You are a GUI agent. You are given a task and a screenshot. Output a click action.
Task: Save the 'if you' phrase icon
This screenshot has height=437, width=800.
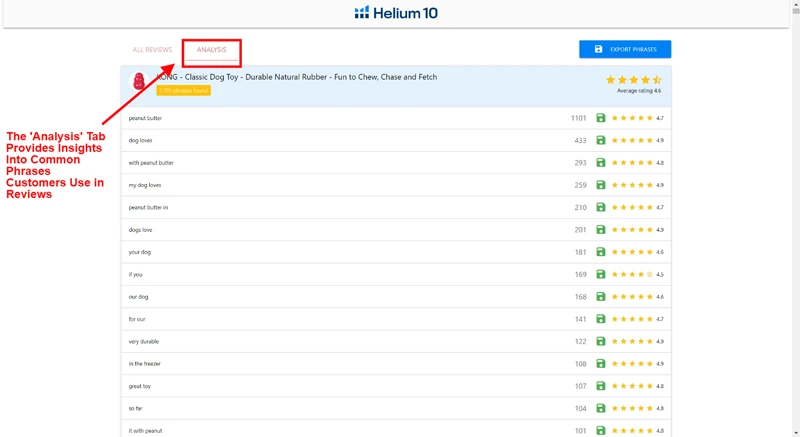[x=601, y=274]
